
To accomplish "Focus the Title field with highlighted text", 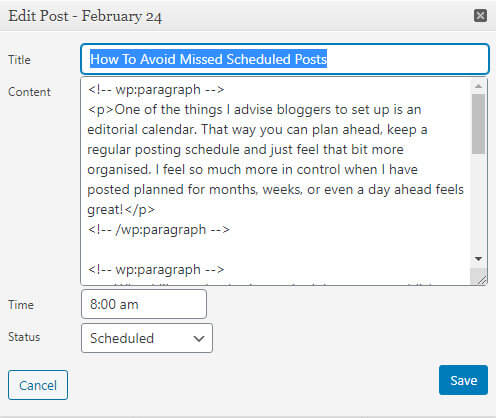I will (x=285, y=59).
